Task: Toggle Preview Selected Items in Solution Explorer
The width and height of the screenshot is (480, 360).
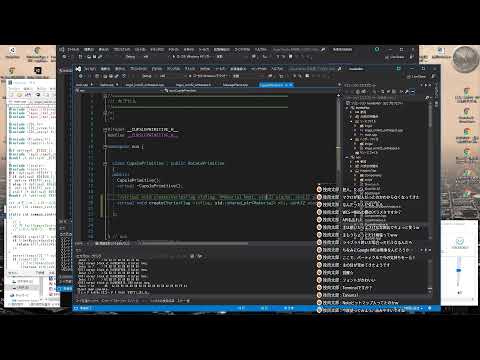Action: click(413, 91)
